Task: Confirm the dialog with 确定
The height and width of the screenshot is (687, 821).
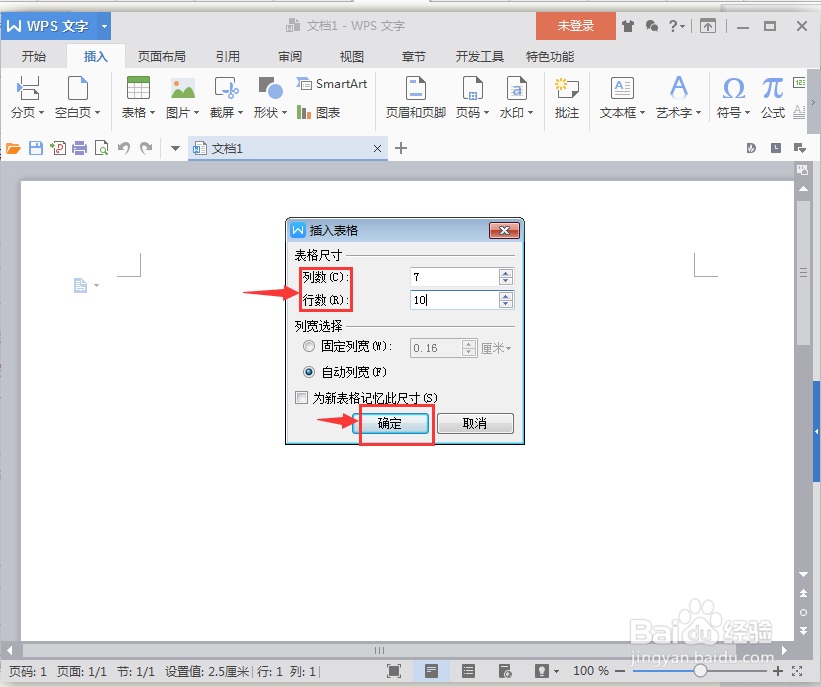Action: [x=390, y=423]
